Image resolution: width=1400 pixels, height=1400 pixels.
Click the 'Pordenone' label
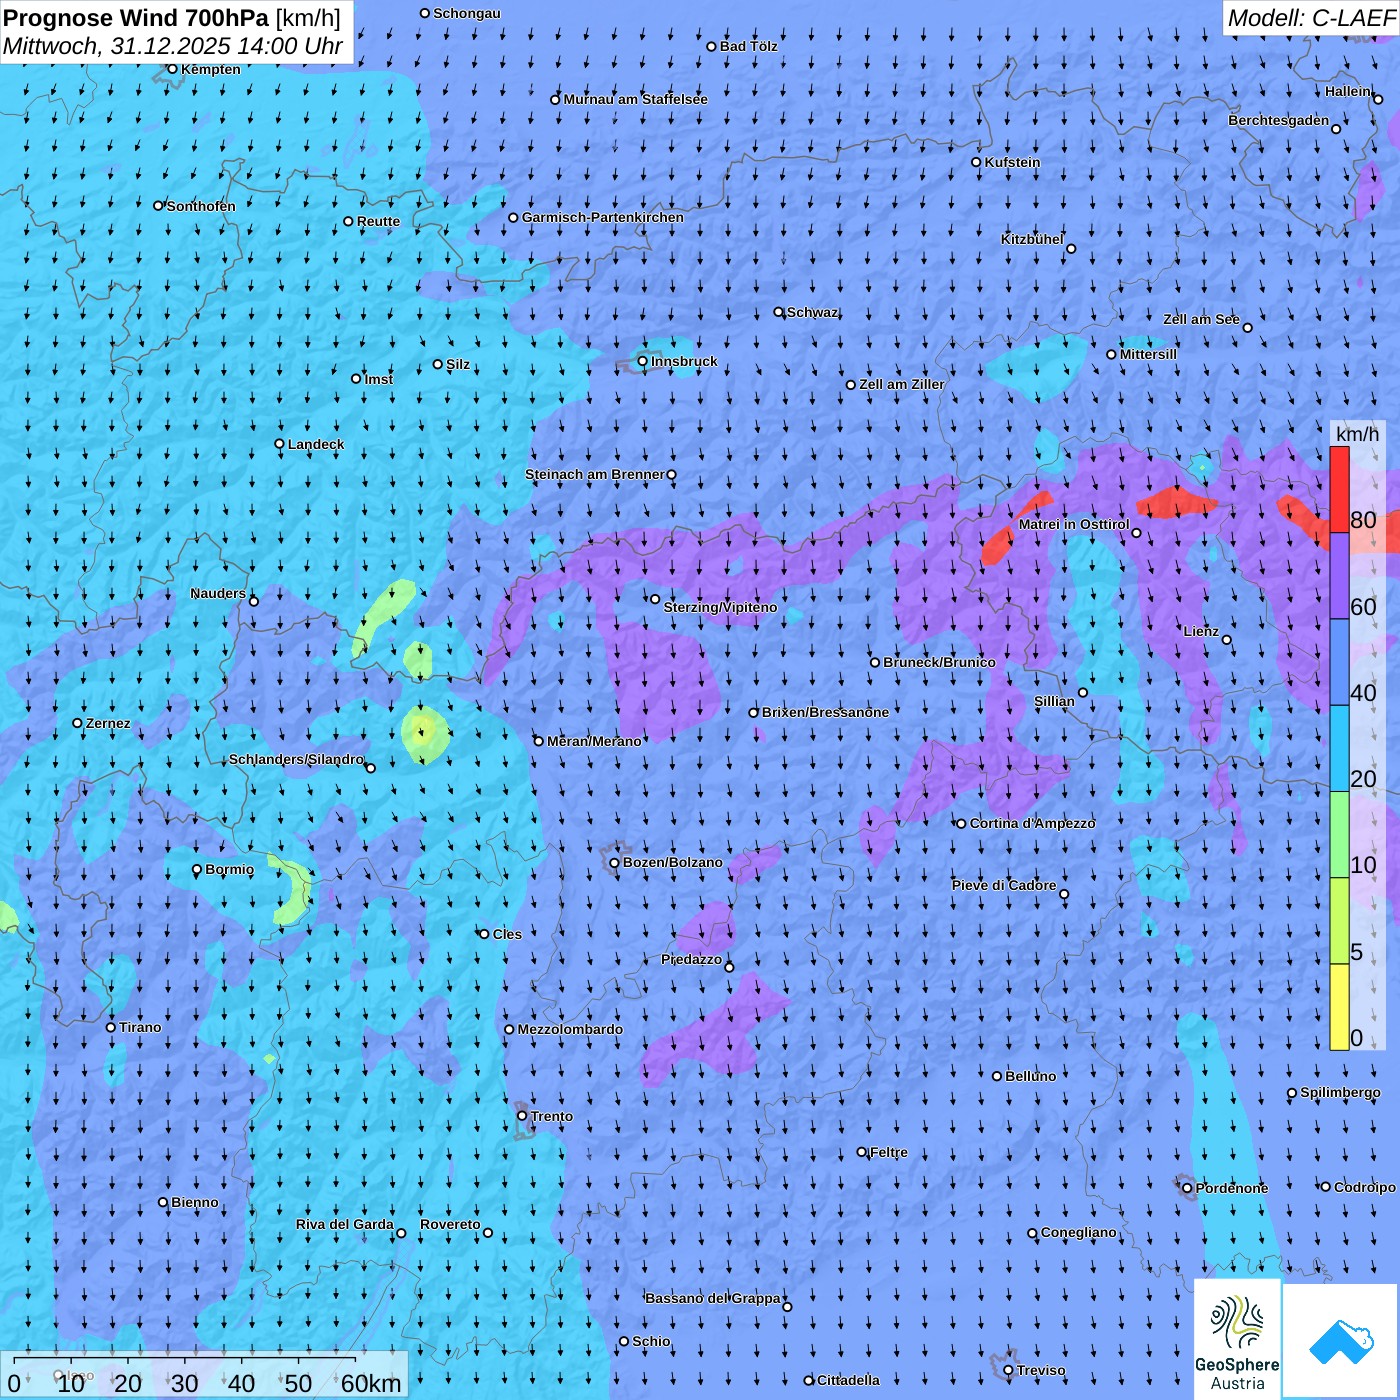coord(1232,1188)
